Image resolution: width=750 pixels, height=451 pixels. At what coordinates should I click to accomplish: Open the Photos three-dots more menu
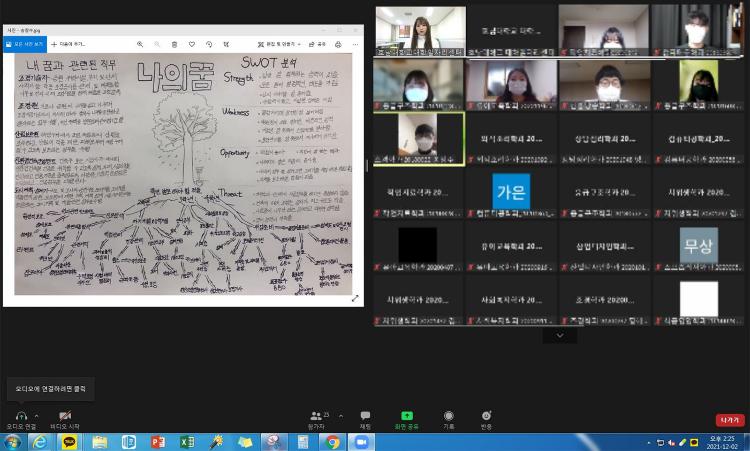[x=355, y=44]
